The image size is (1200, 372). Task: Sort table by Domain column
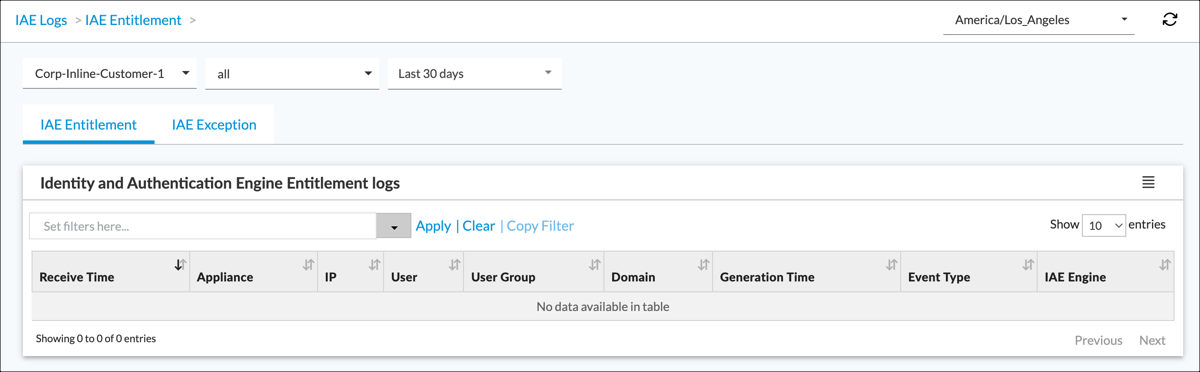tap(657, 272)
